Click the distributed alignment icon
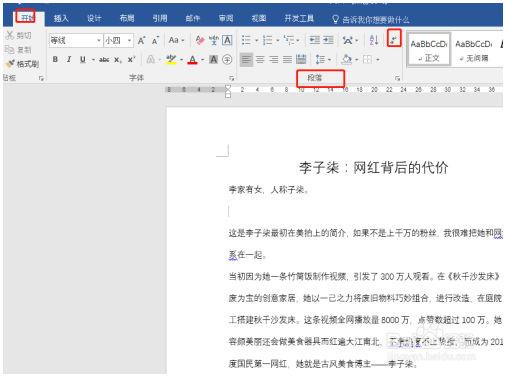Viewport: 506px width, 377px height. [301, 59]
